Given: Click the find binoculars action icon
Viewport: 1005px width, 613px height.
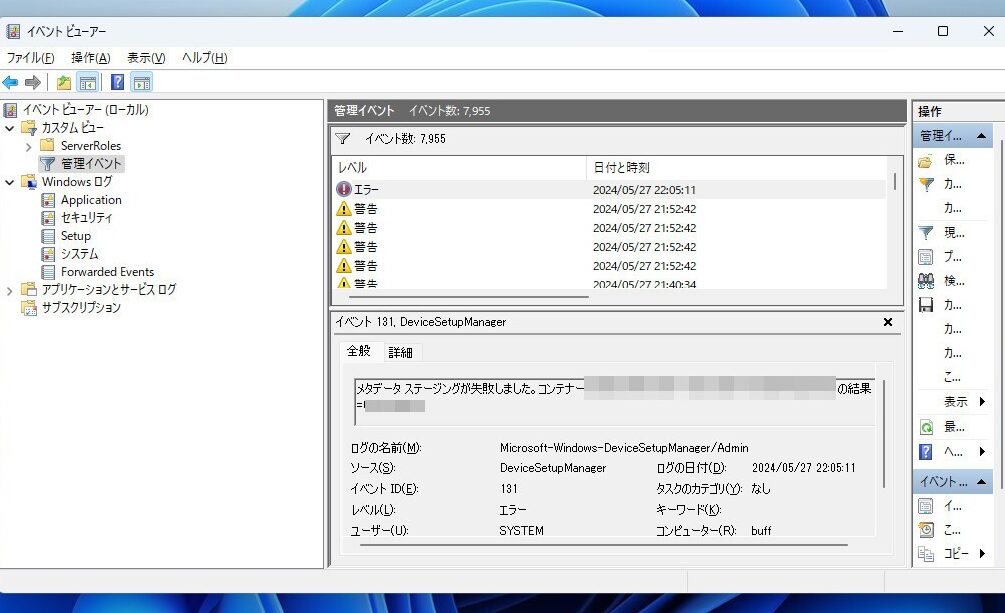Looking at the screenshot, I should [926, 281].
